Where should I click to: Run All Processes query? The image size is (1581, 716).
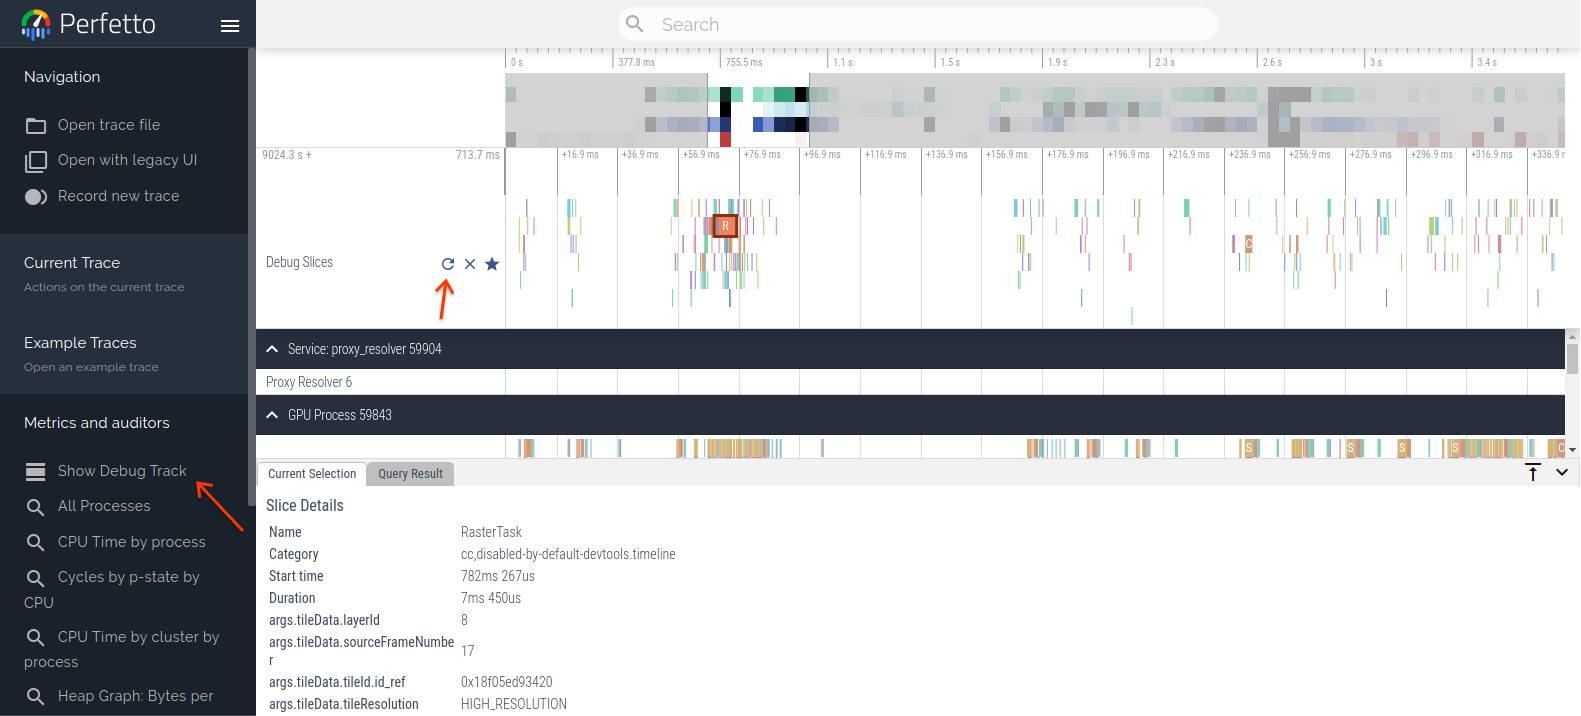tap(103, 506)
